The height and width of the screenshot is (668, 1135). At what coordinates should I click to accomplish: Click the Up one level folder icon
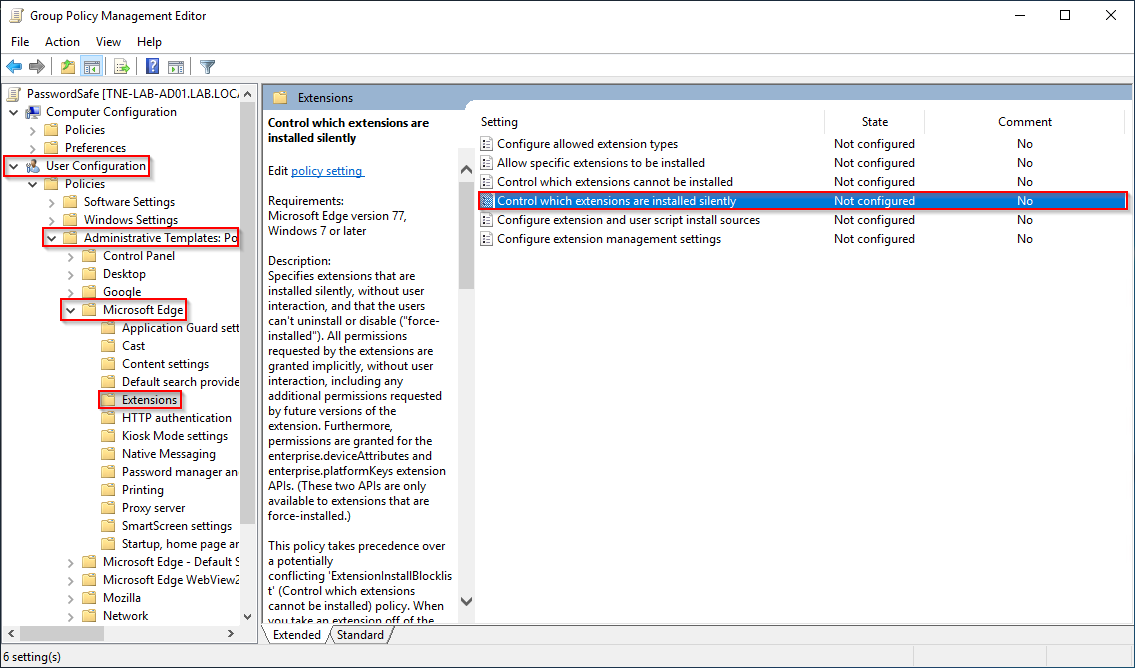click(x=67, y=66)
